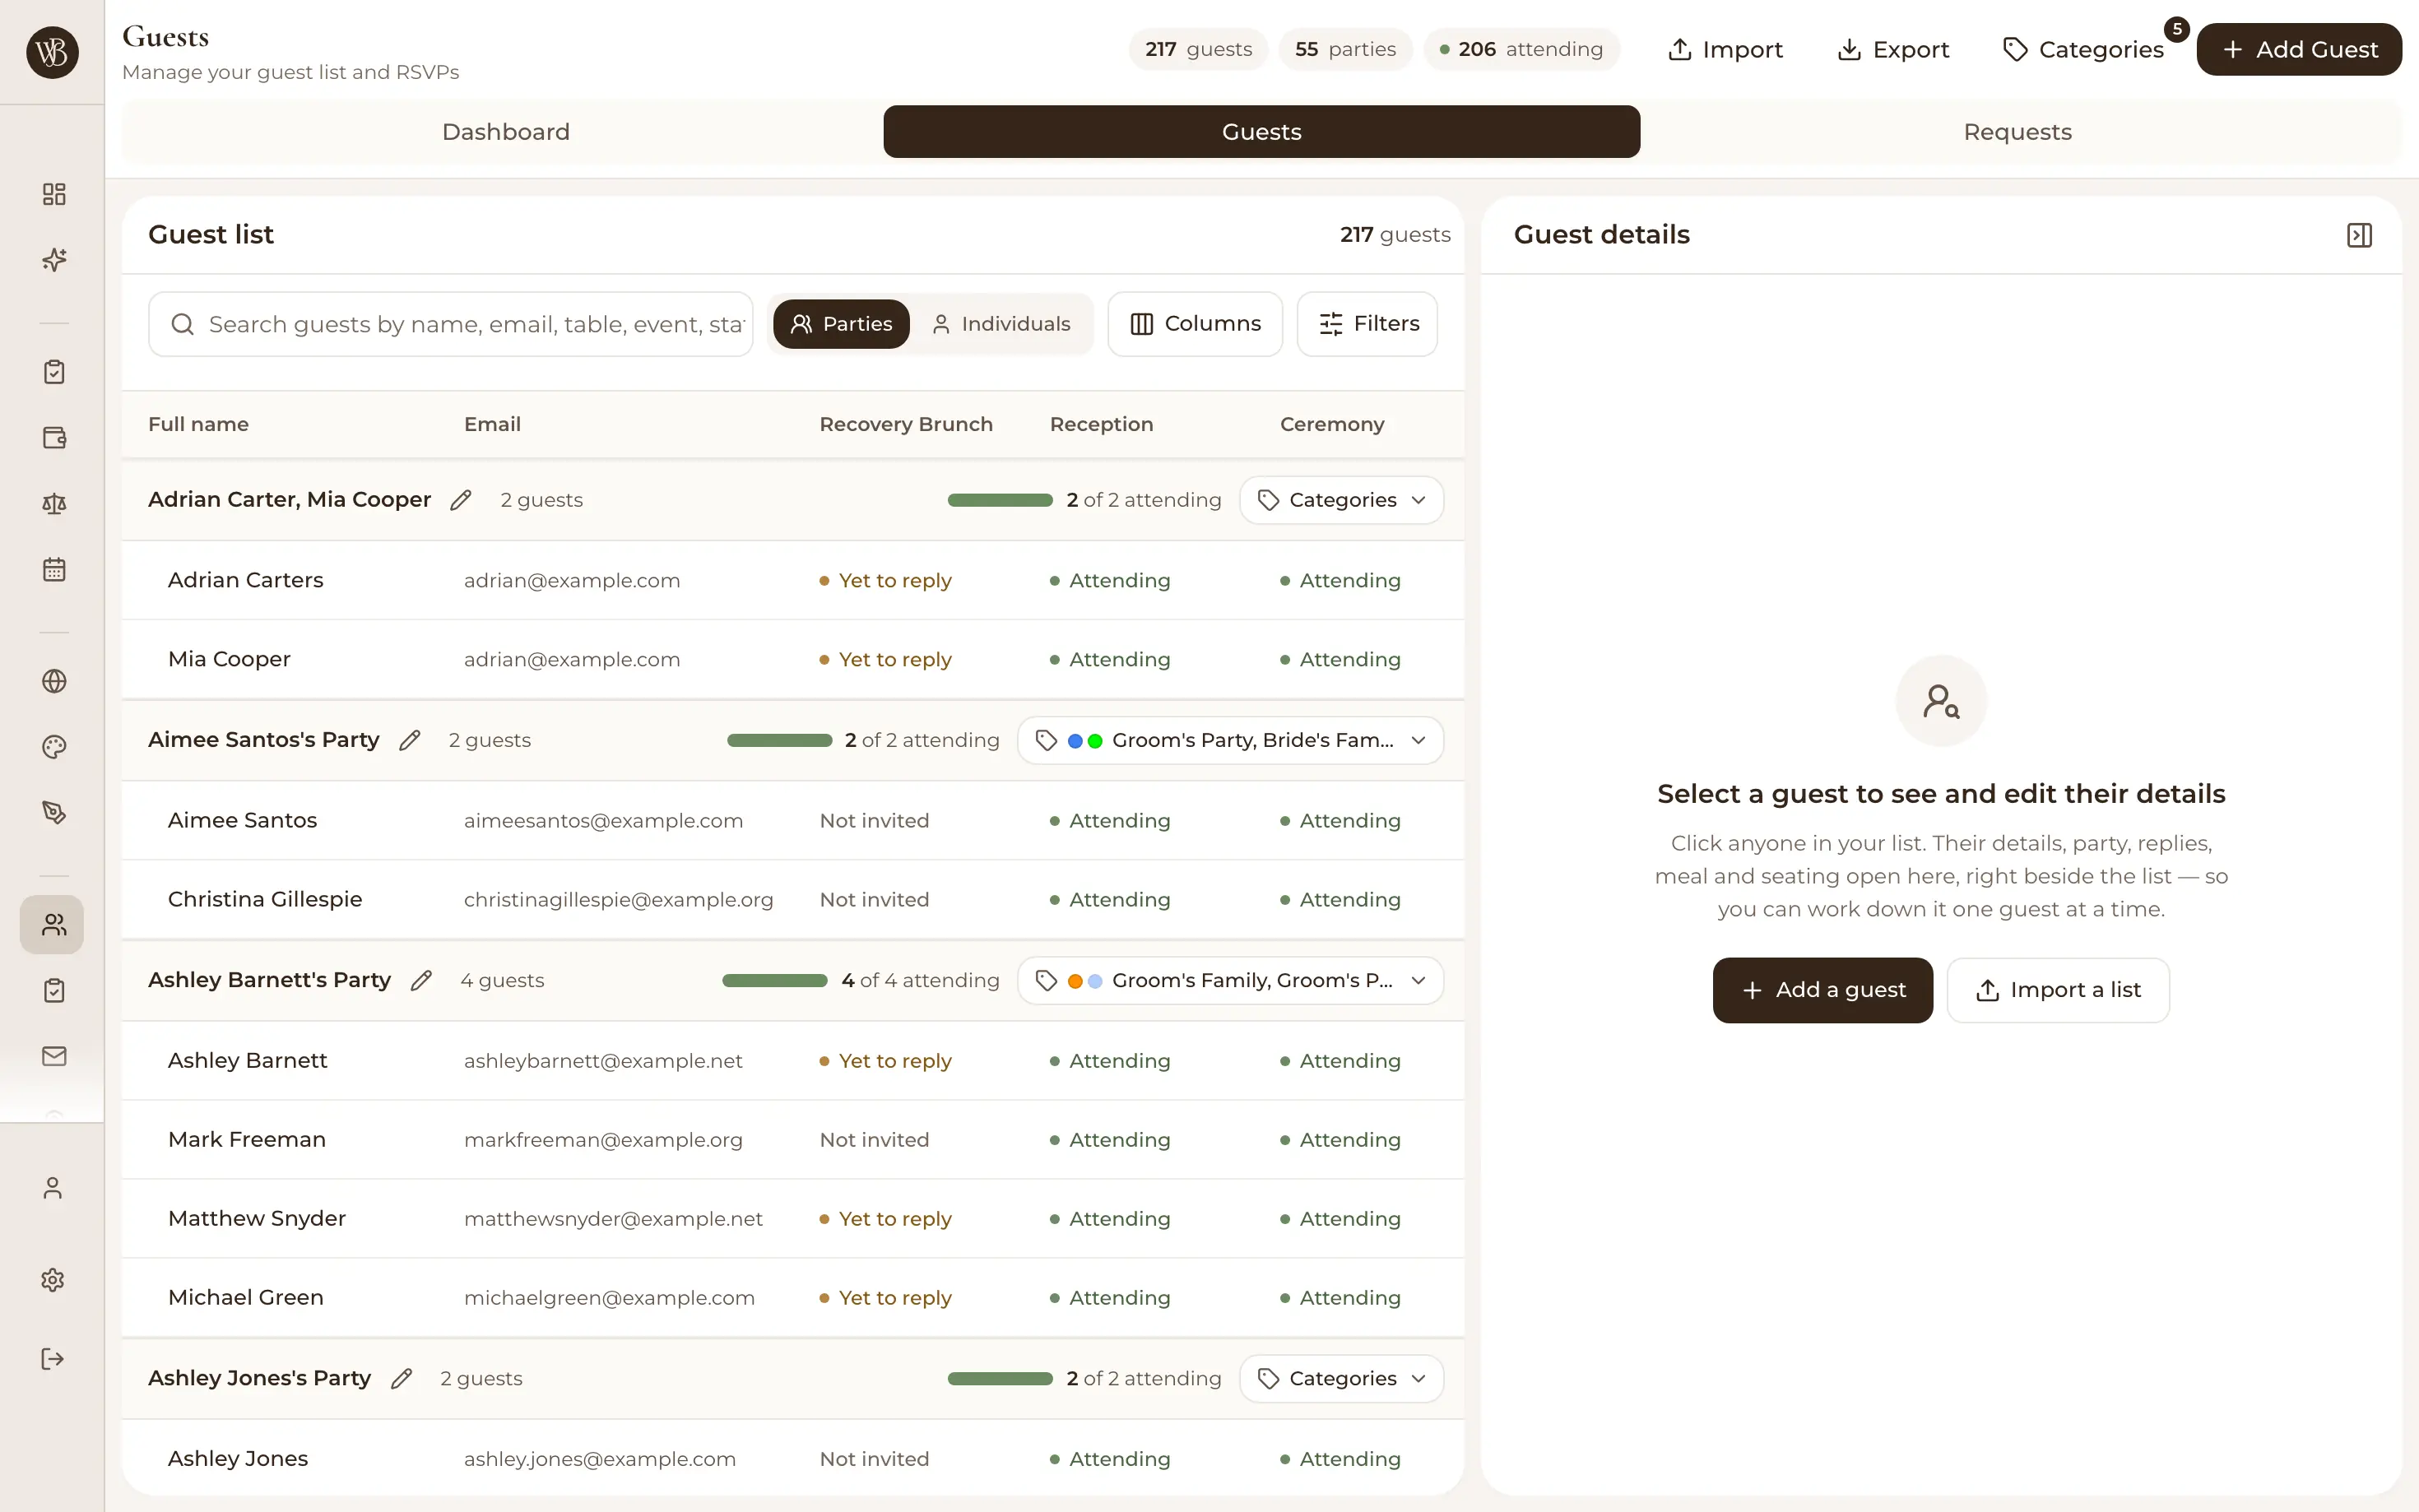Click the guest search field
This screenshot has height=1512, width=2419.
[451, 324]
